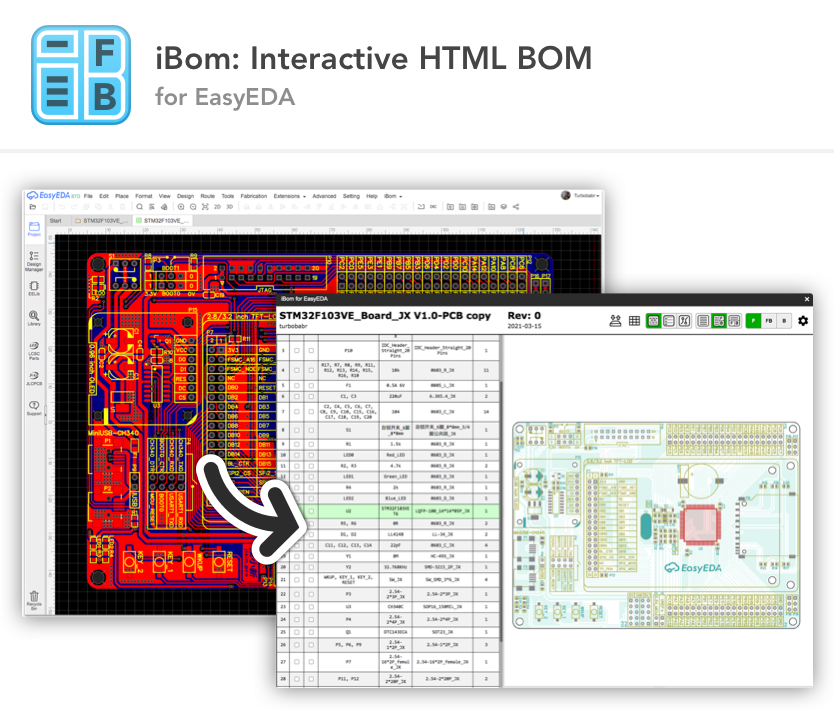Open the Fabrication menu

[253, 196]
